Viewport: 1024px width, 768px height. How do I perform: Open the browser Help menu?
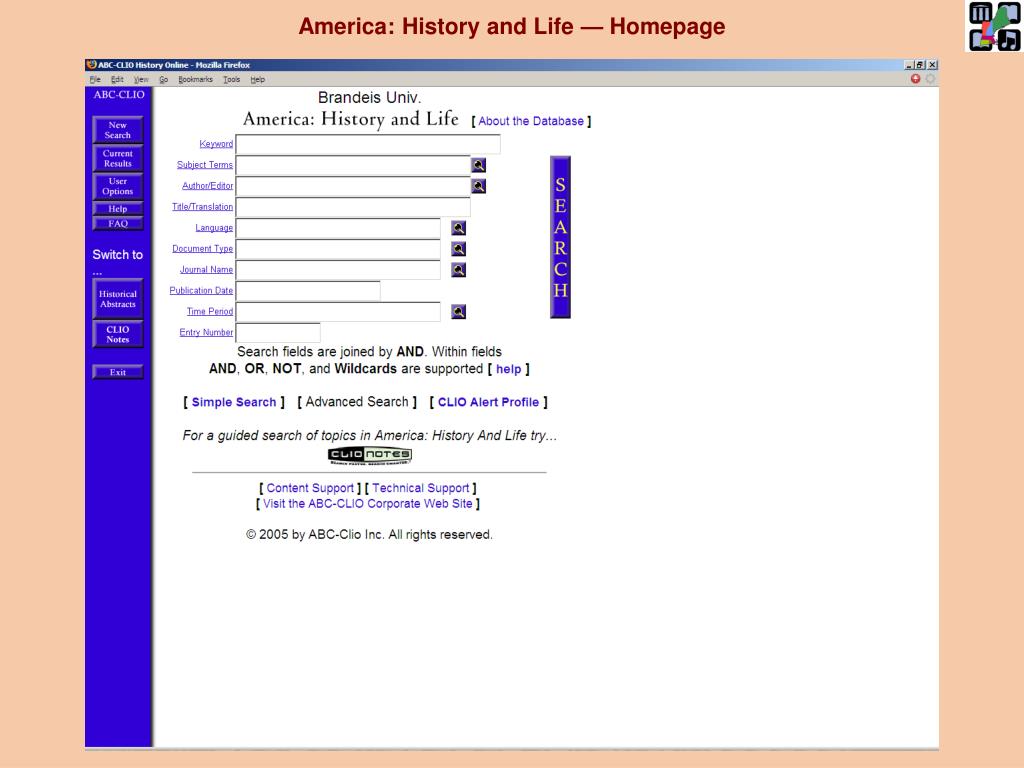click(257, 80)
